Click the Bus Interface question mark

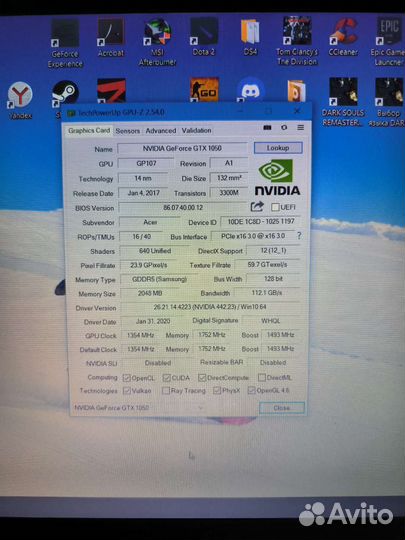pyautogui.click(x=299, y=236)
